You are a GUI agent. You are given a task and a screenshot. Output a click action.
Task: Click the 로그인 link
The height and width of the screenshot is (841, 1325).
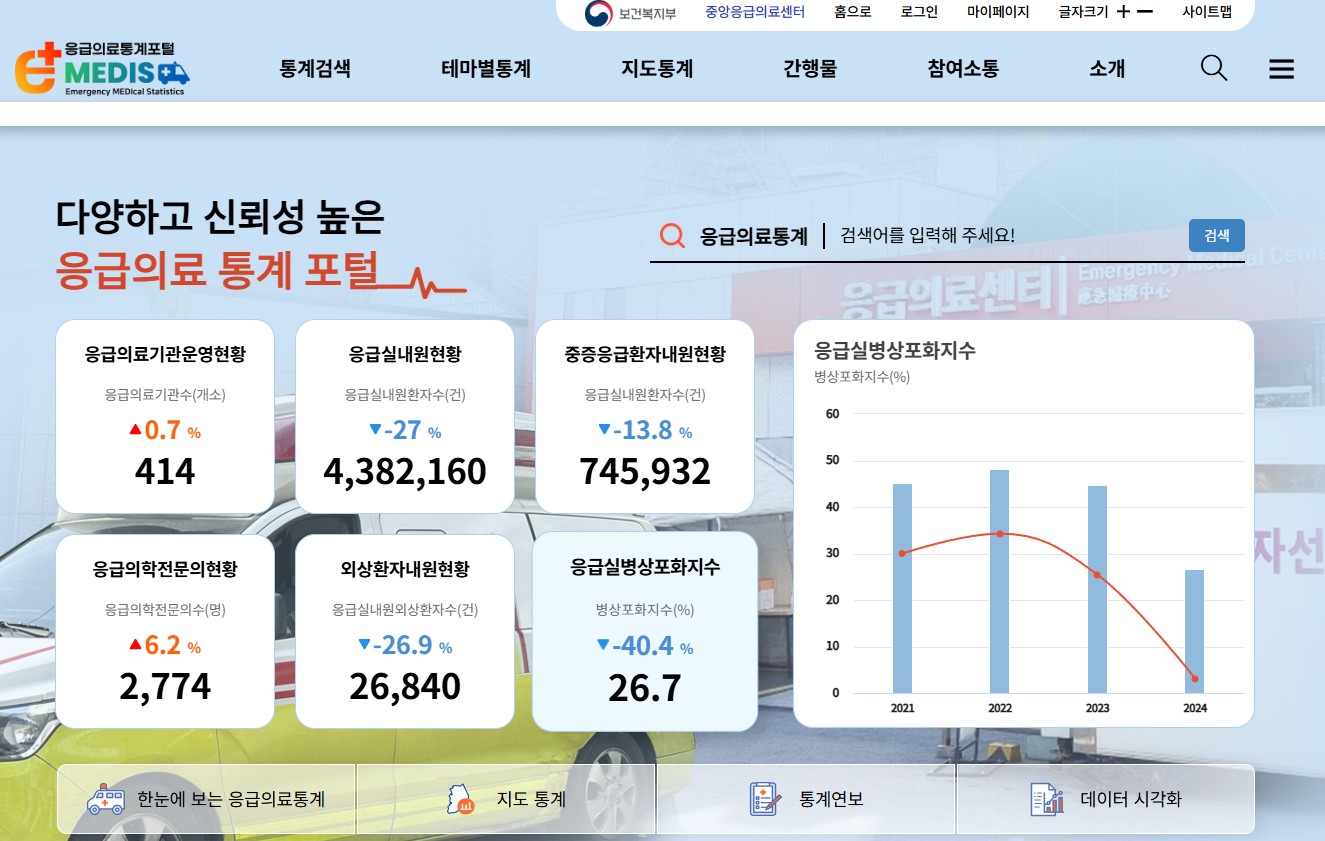point(919,12)
